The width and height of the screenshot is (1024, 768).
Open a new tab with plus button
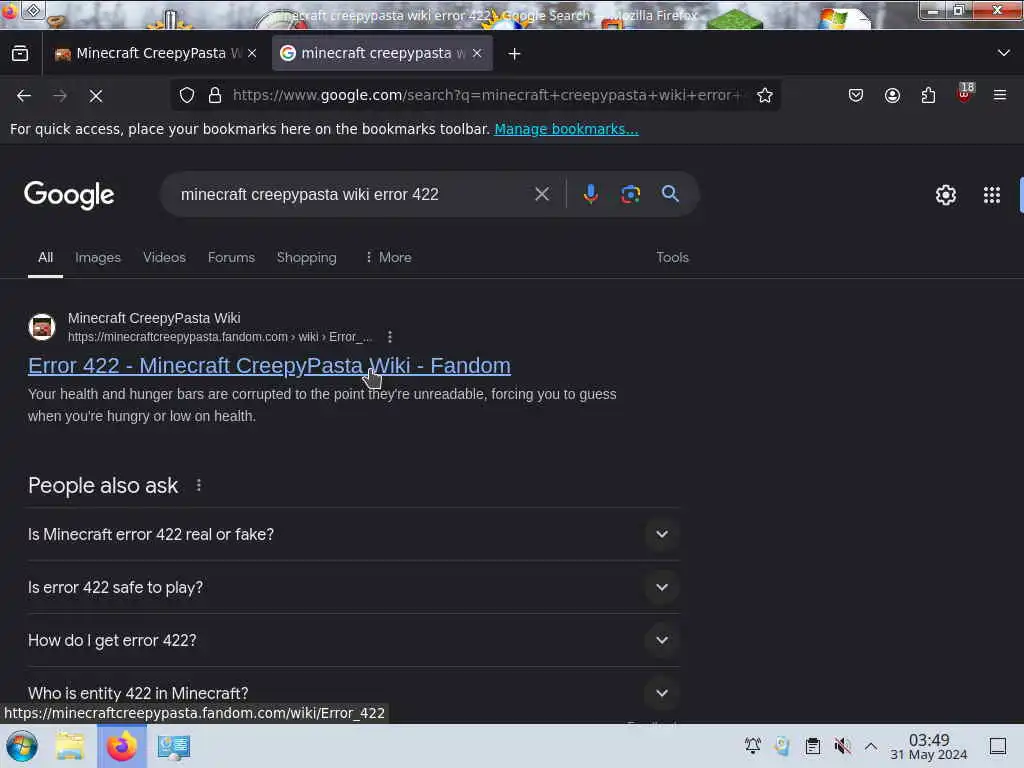[x=515, y=54]
